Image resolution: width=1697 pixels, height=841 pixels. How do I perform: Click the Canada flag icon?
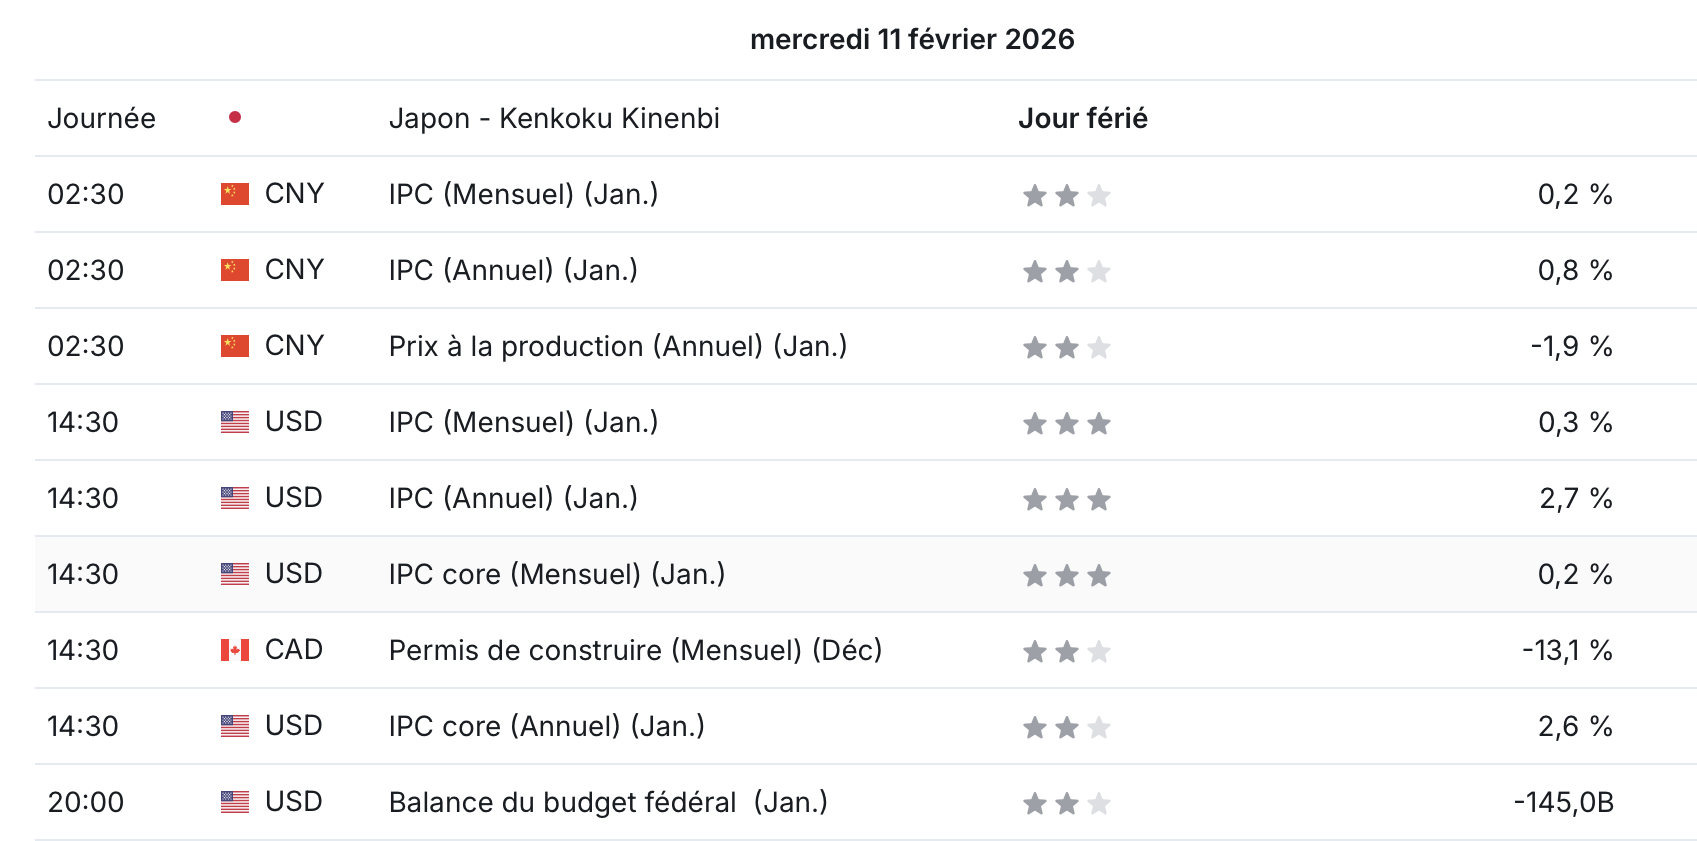(x=235, y=650)
